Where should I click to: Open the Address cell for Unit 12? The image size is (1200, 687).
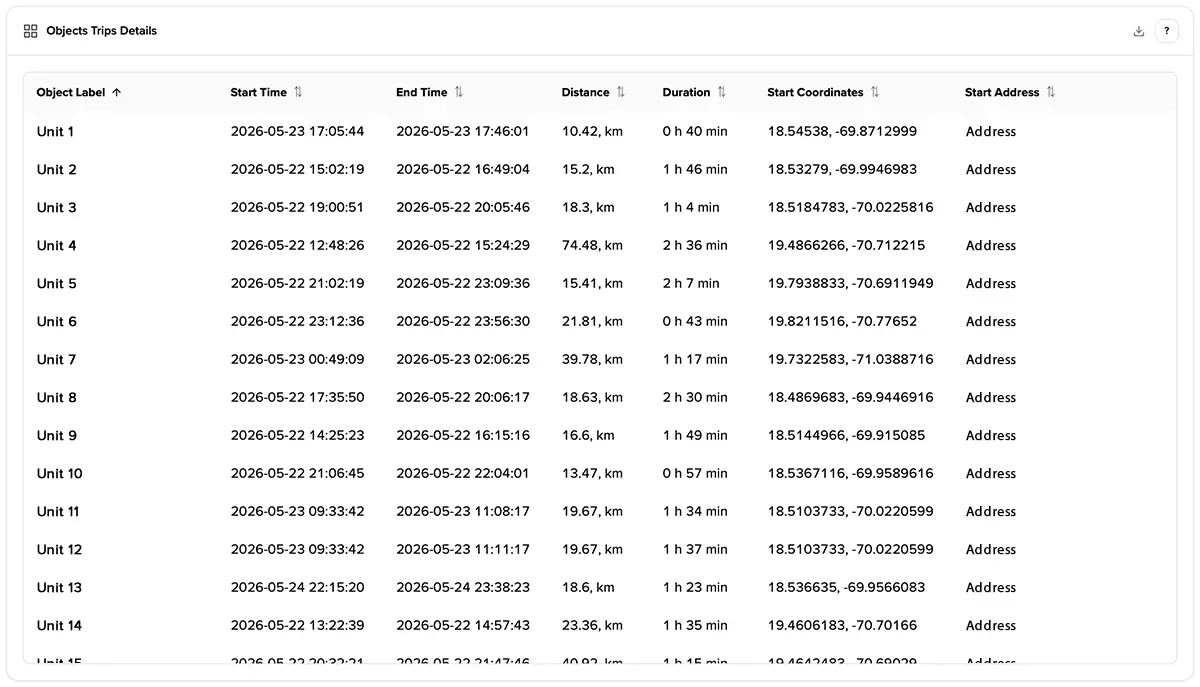pyautogui.click(x=991, y=550)
